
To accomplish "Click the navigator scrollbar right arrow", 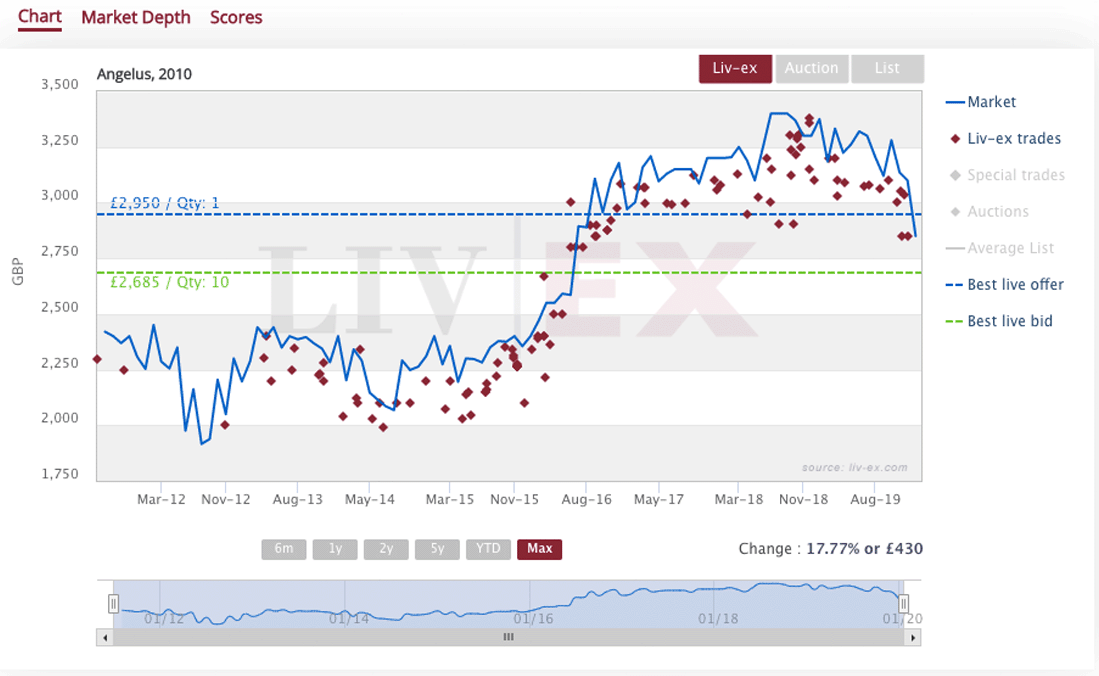I will [x=913, y=637].
